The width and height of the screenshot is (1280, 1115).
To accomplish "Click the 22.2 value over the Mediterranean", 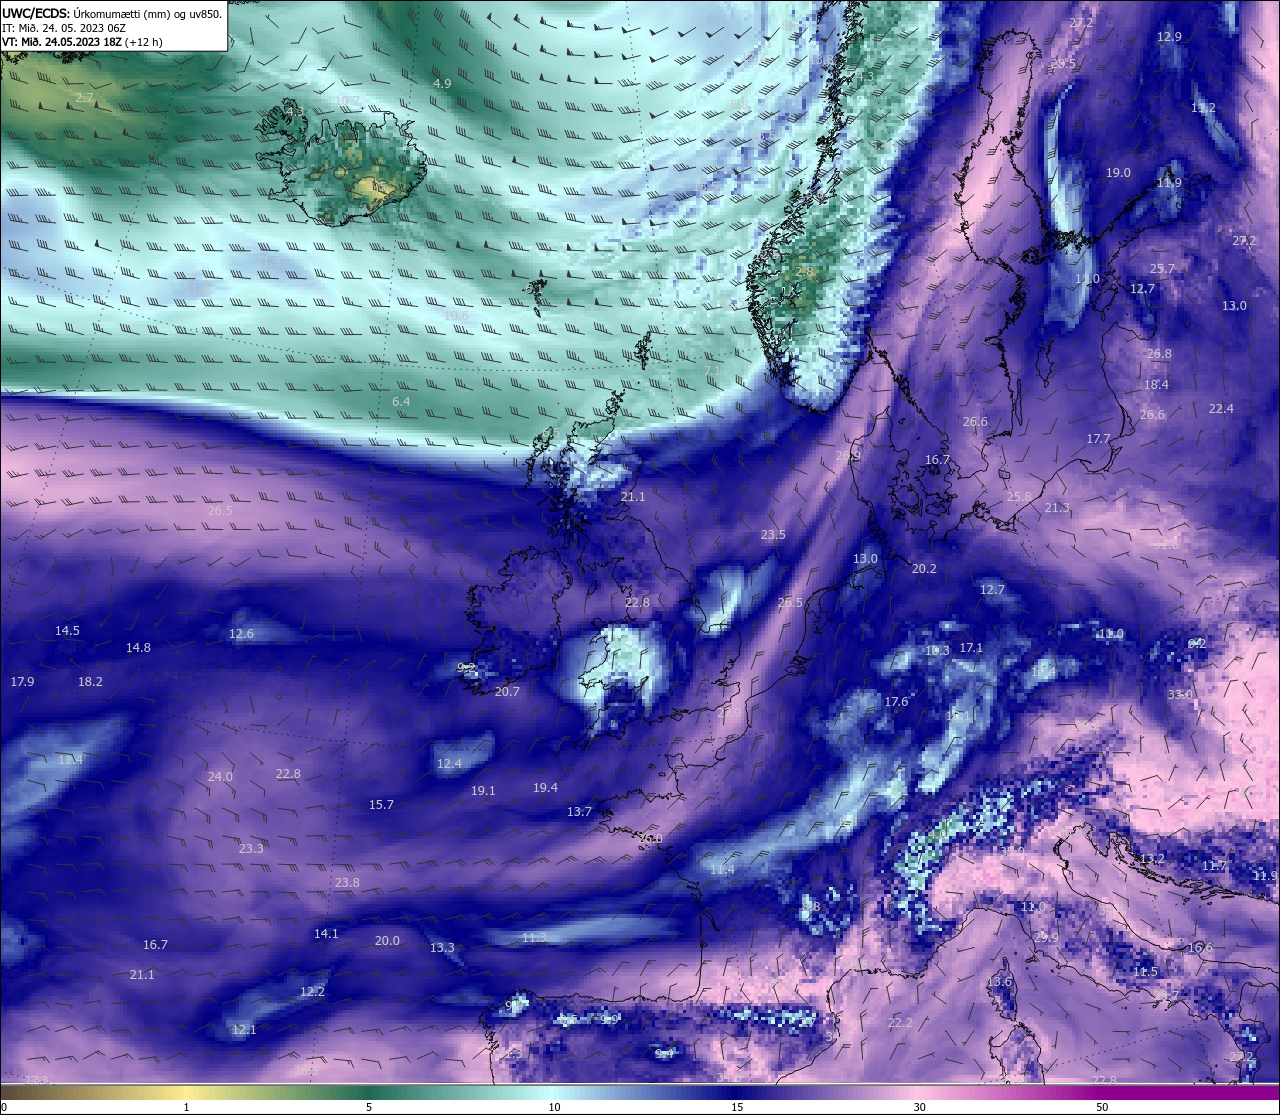I will pyautogui.click(x=900, y=1023).
